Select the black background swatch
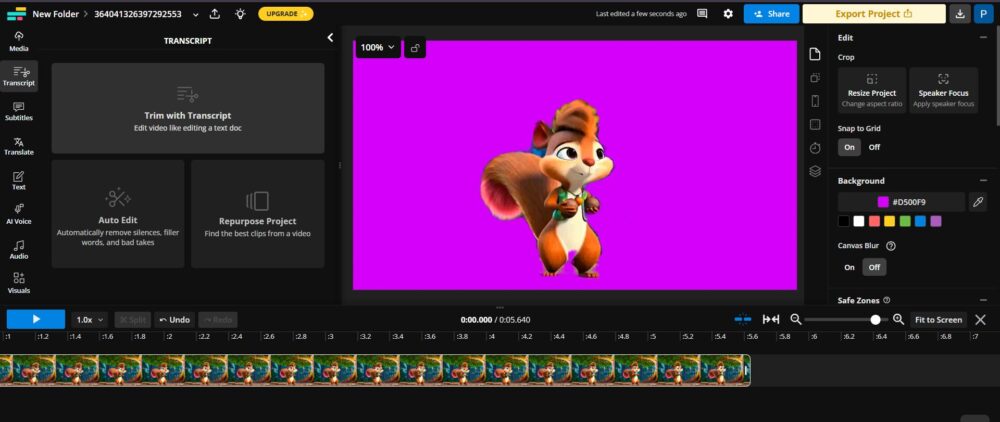The image size is (1000, 422). (x=844, y=221)
